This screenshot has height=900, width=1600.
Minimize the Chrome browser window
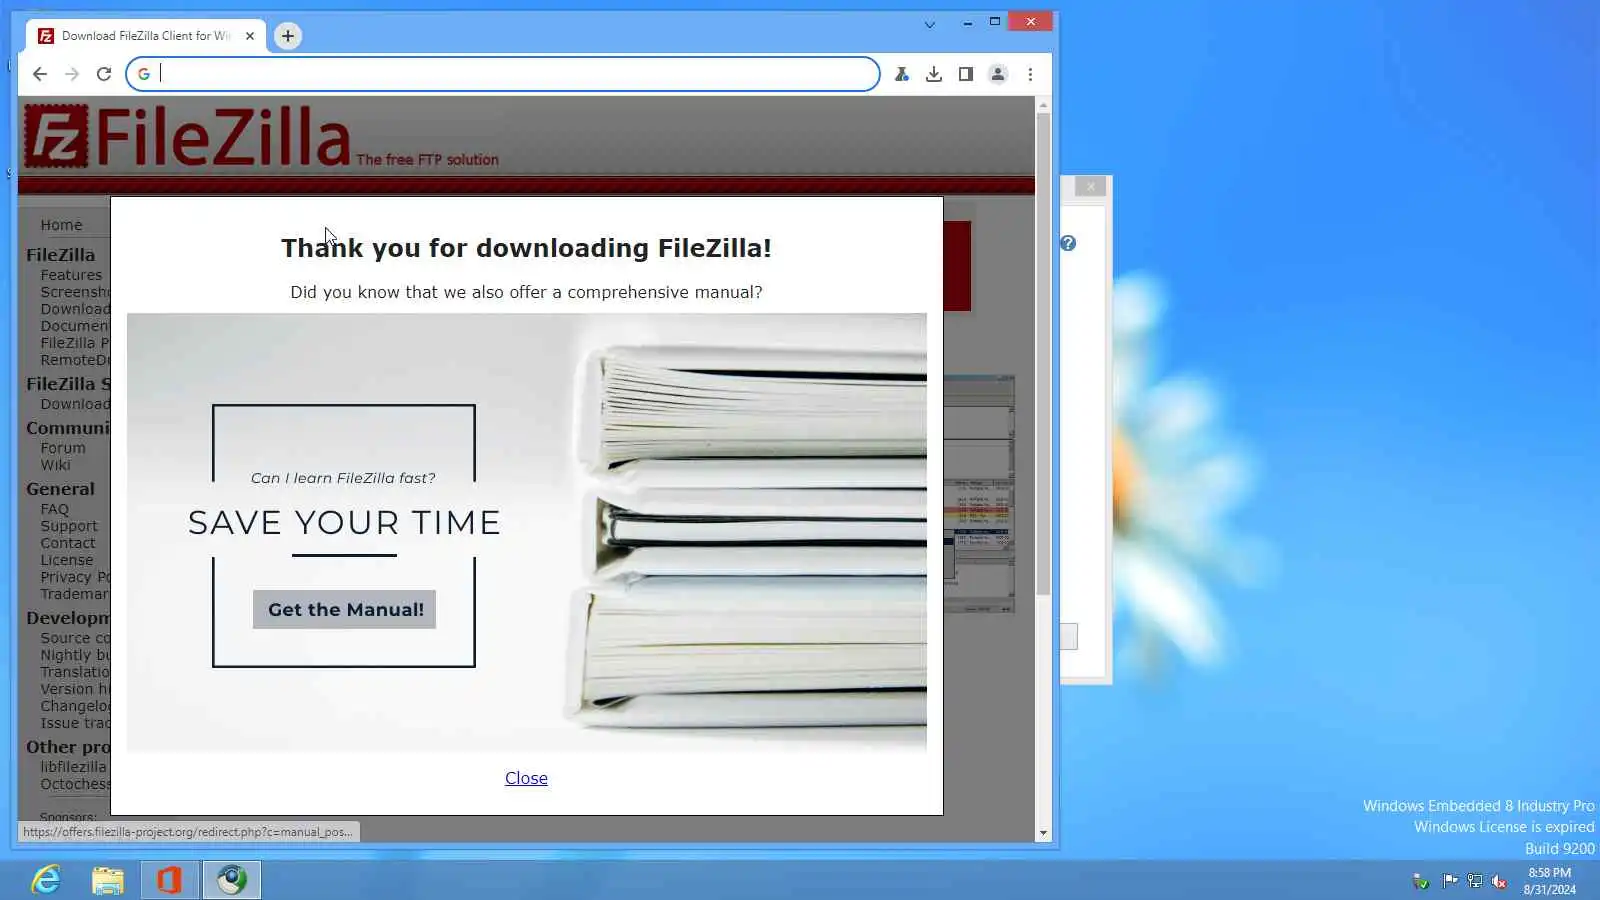(x=967, y=22)
